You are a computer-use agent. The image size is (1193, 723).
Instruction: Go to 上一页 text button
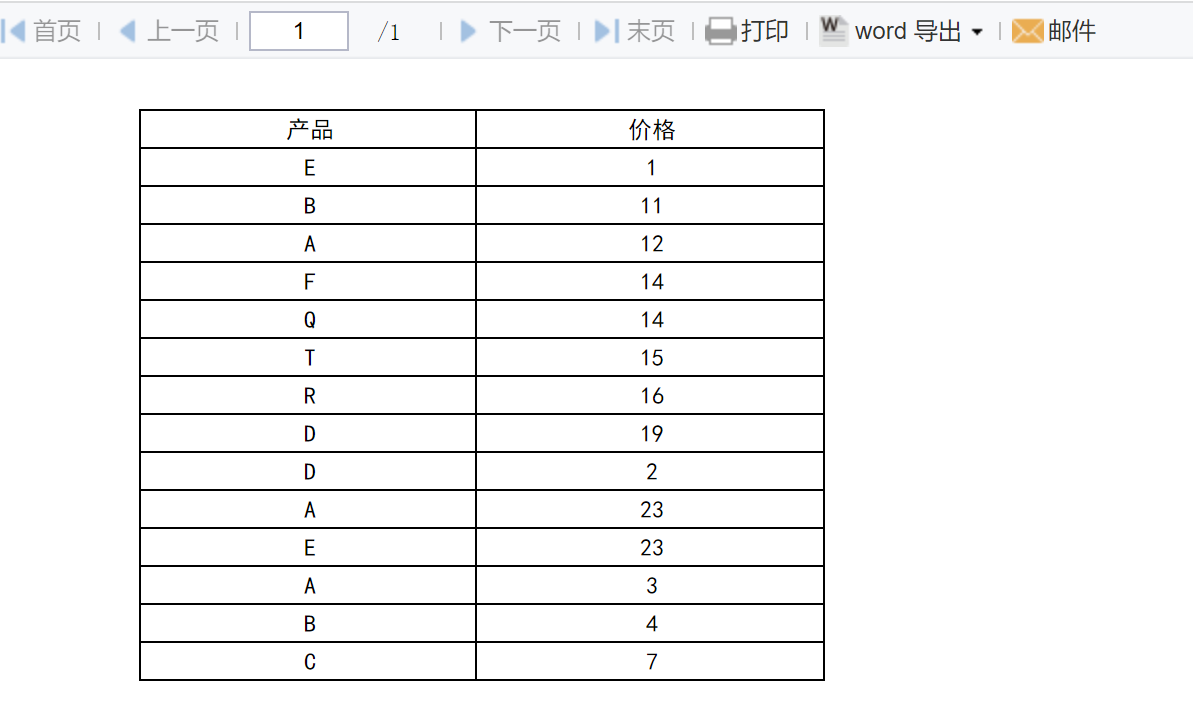[x=183, y=31]
